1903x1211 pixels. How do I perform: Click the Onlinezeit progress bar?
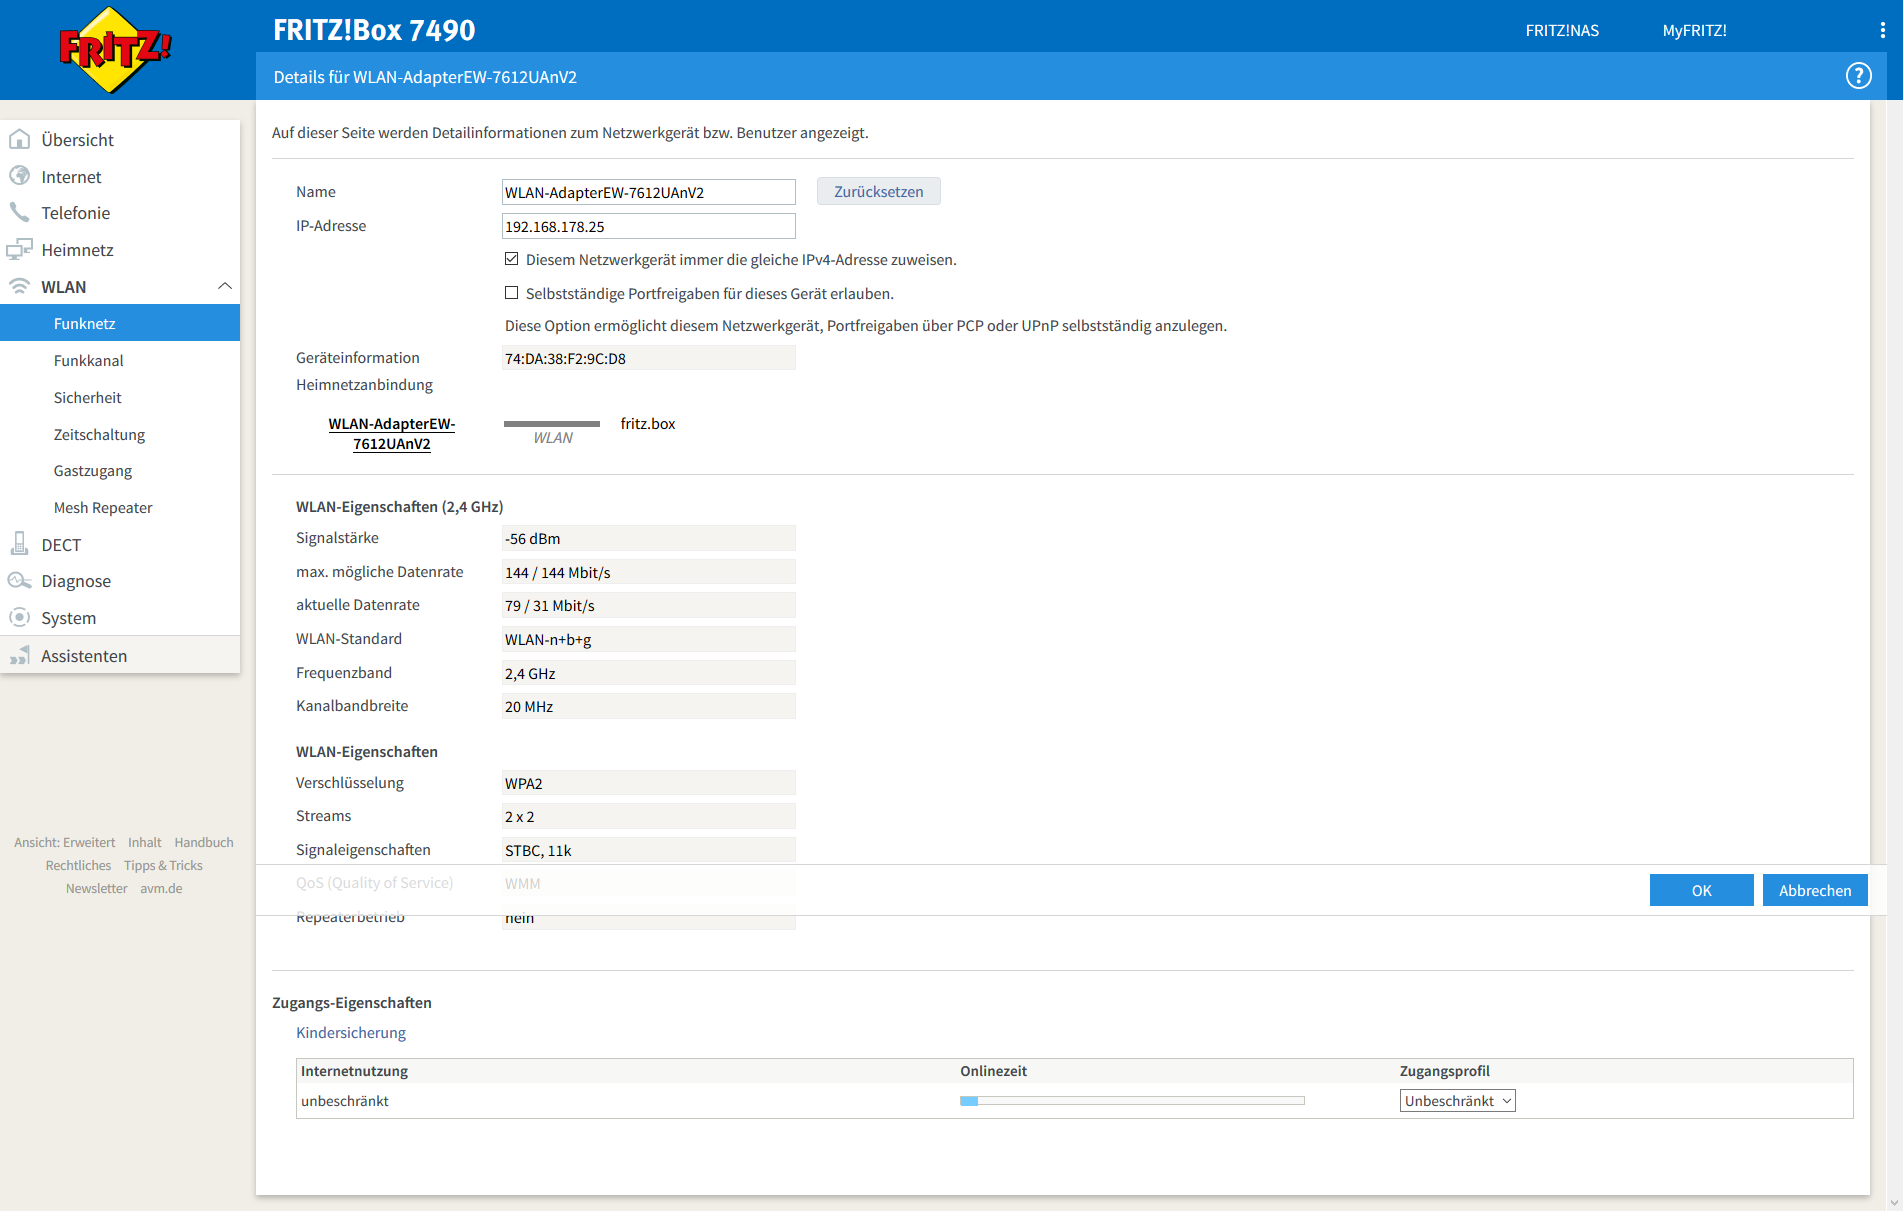tap(1131, 1100)
